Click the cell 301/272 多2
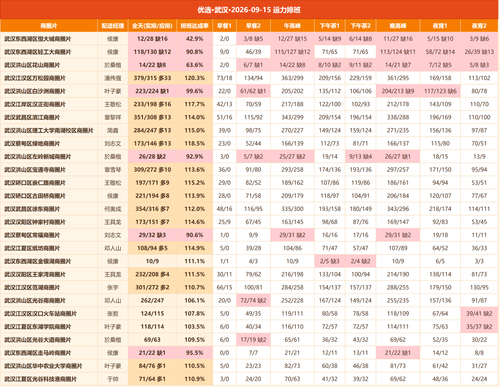This screenshot has width=500, height=387. (152, 287)
